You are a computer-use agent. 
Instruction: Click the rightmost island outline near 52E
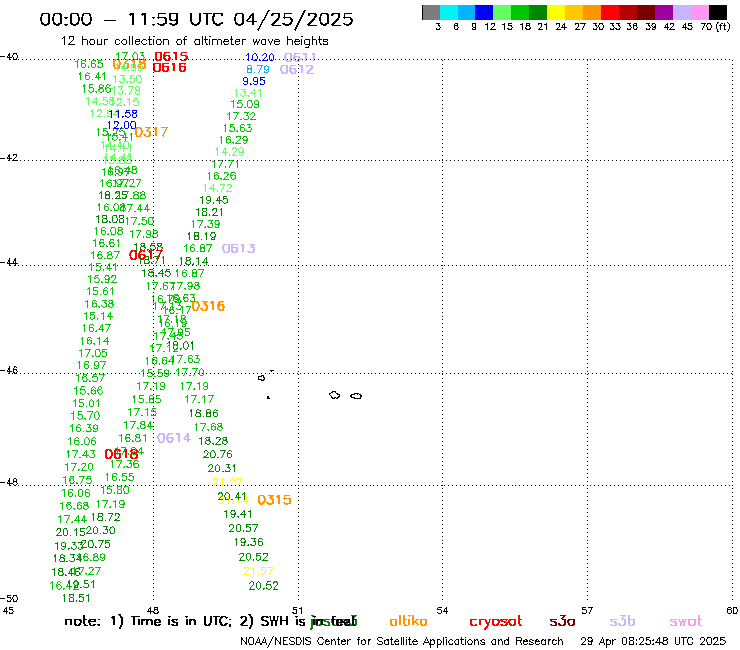[x=356, y=396]
